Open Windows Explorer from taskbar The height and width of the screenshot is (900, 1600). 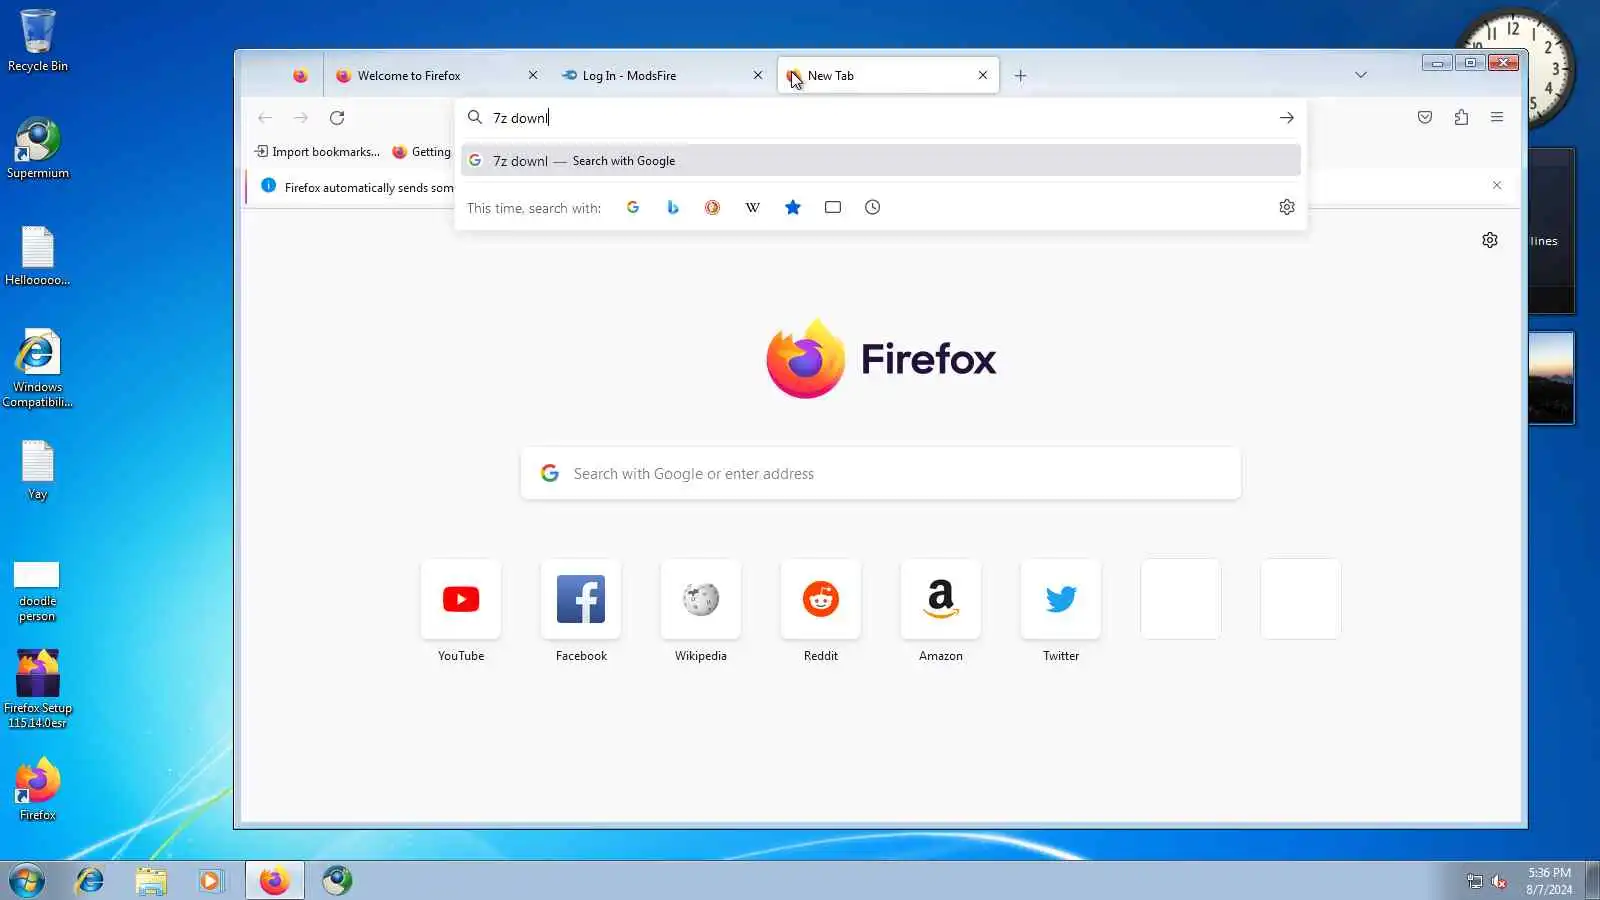coord(151,881)
